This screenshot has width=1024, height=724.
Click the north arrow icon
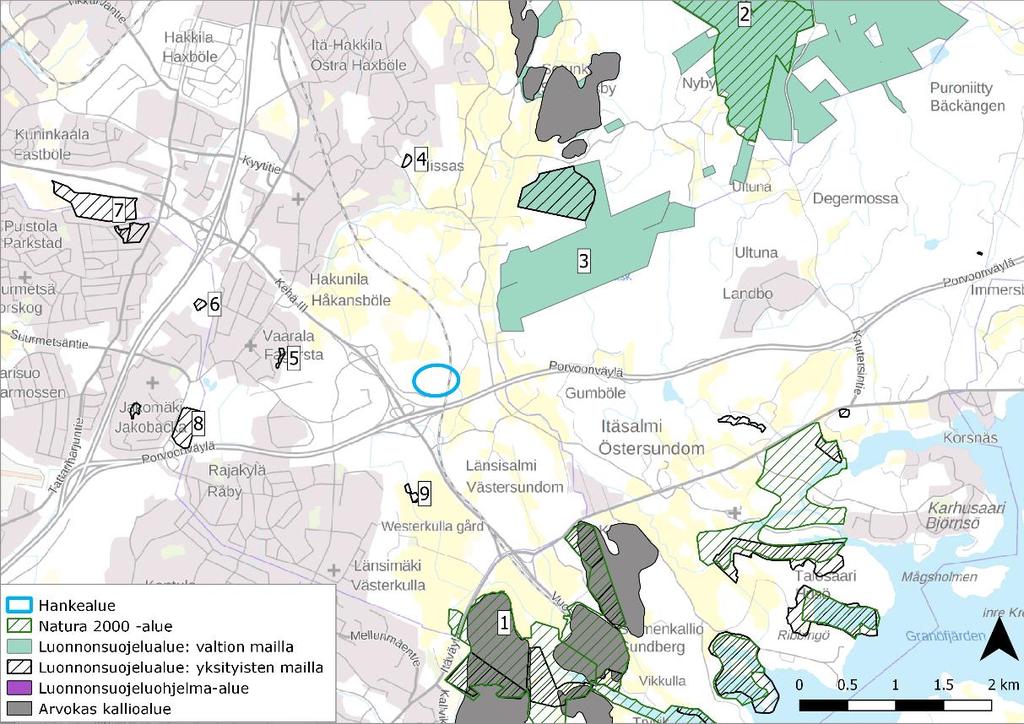(x=997, y=639)
